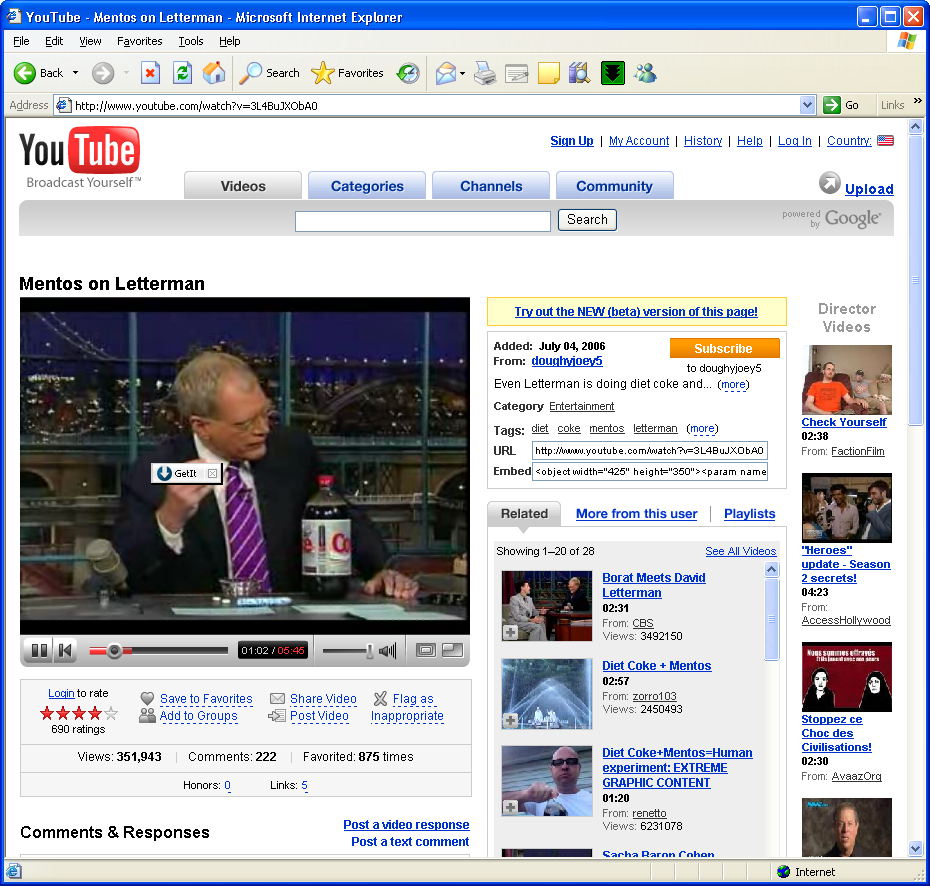Open the Edit menu
The width and height of the screenshot is (930, 886).
54,41
